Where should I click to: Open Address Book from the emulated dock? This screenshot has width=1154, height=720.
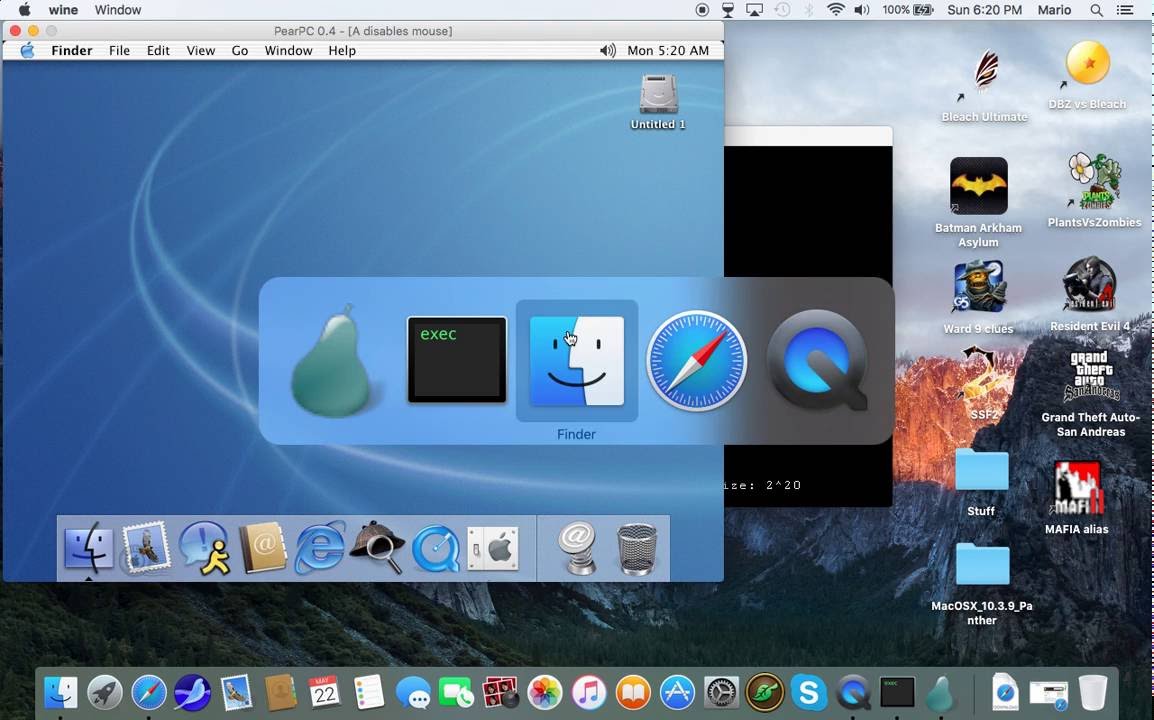tap(262, 548)
